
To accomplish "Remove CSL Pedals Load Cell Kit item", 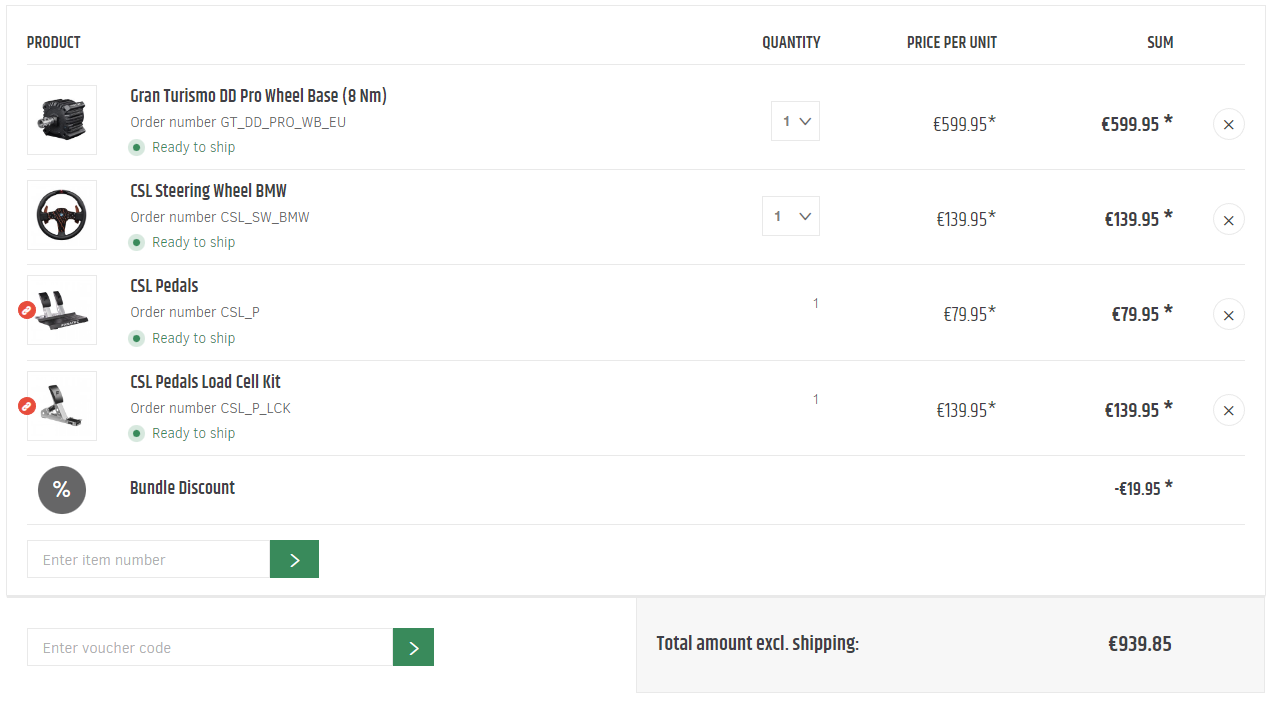I will point(1228,410).
